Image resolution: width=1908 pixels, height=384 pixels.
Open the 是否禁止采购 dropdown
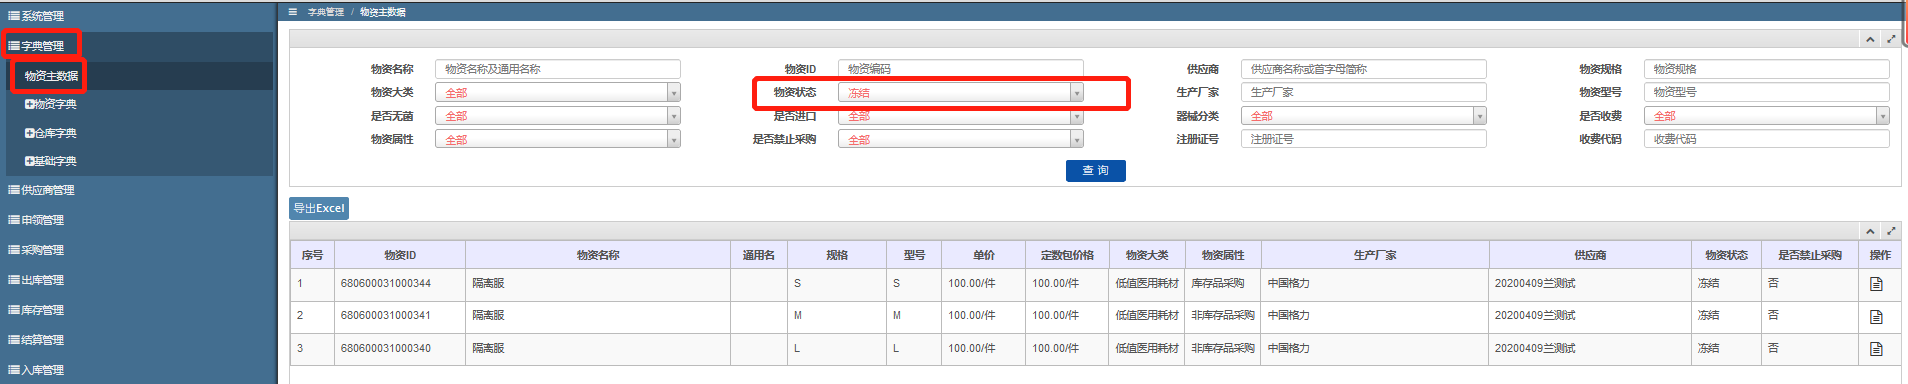pyautogui.click(x=960, y=139)
